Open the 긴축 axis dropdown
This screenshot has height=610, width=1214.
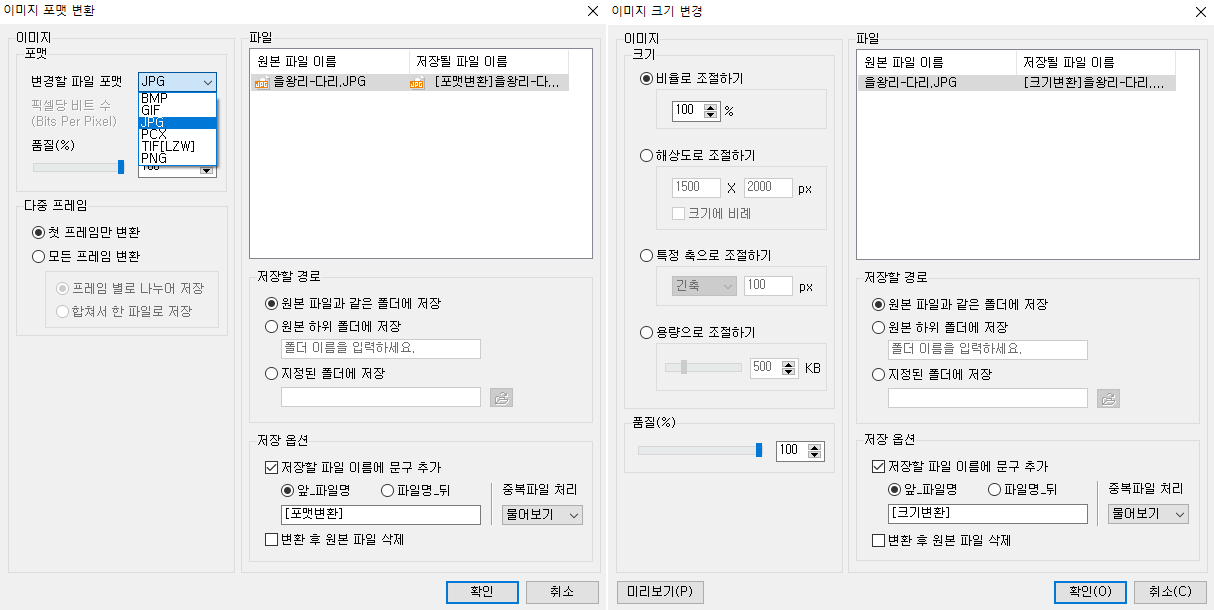pos(702,285)
